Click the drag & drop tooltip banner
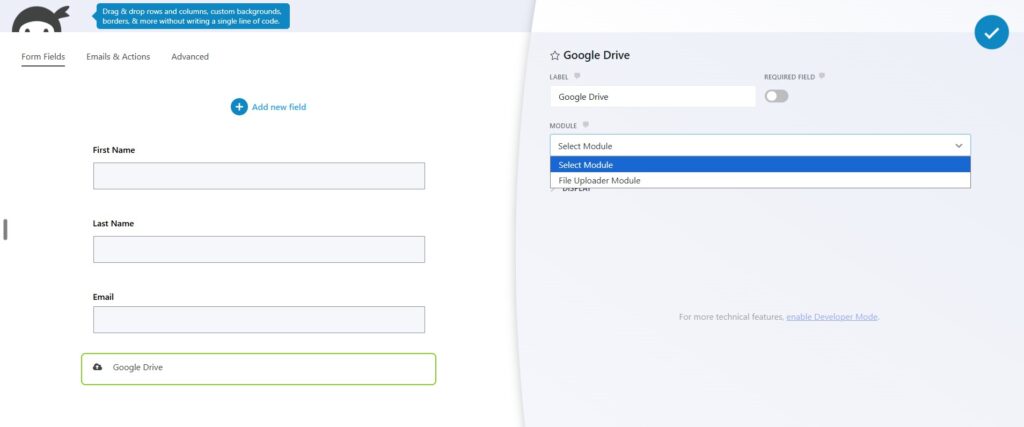The width and height of the screenshot is (1024, 427). pyautogui.click(x=193, y=16)
